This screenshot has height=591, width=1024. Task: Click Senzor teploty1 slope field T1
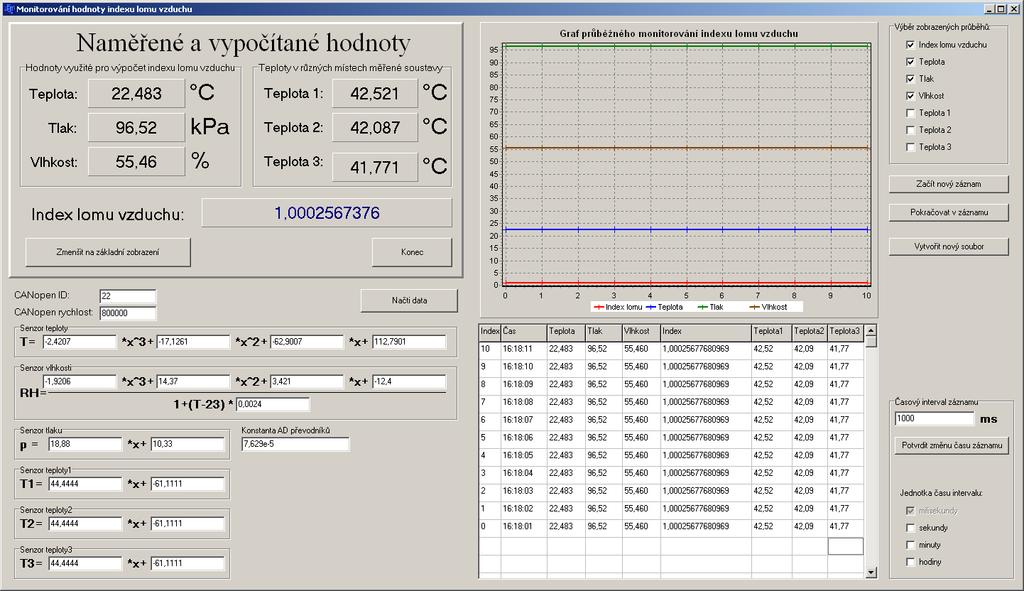[x=85, y=484]
